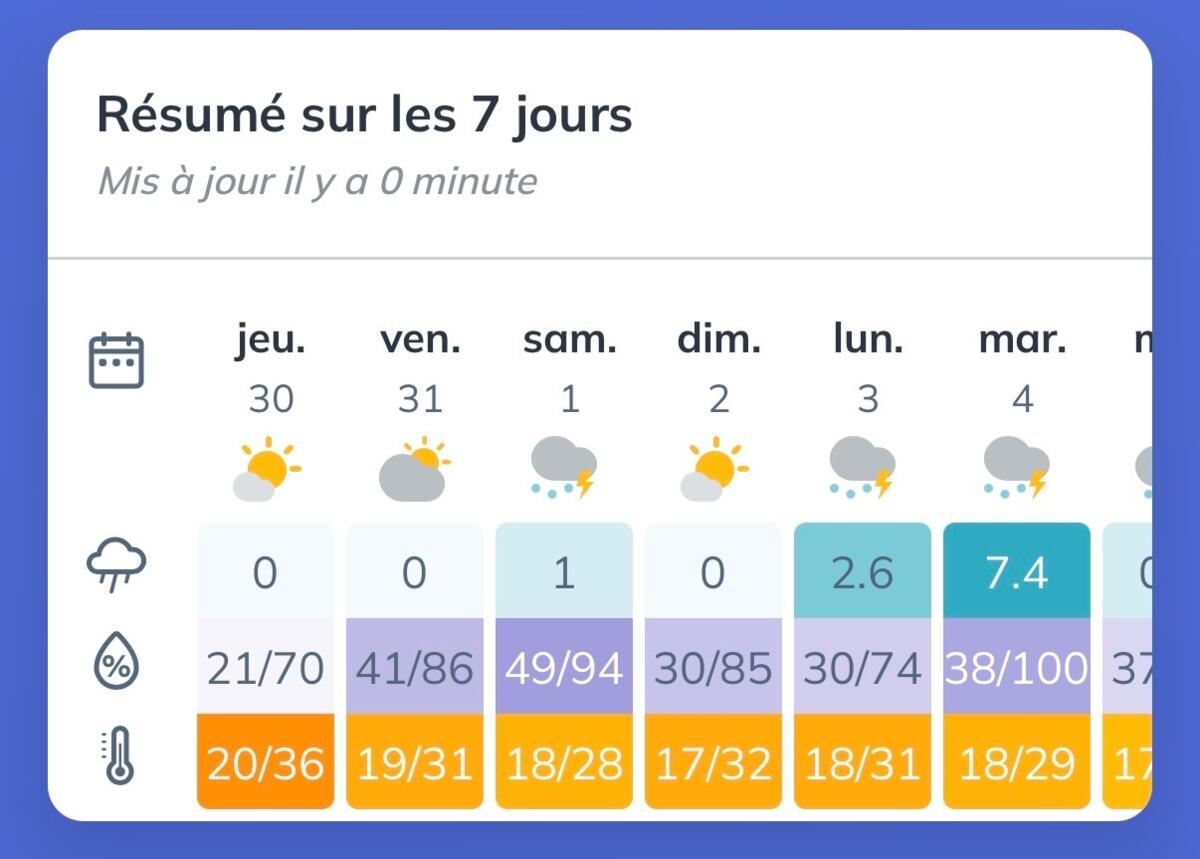
Task: Click the thermometer temperature icon
Action: click(x=118, y=757)
